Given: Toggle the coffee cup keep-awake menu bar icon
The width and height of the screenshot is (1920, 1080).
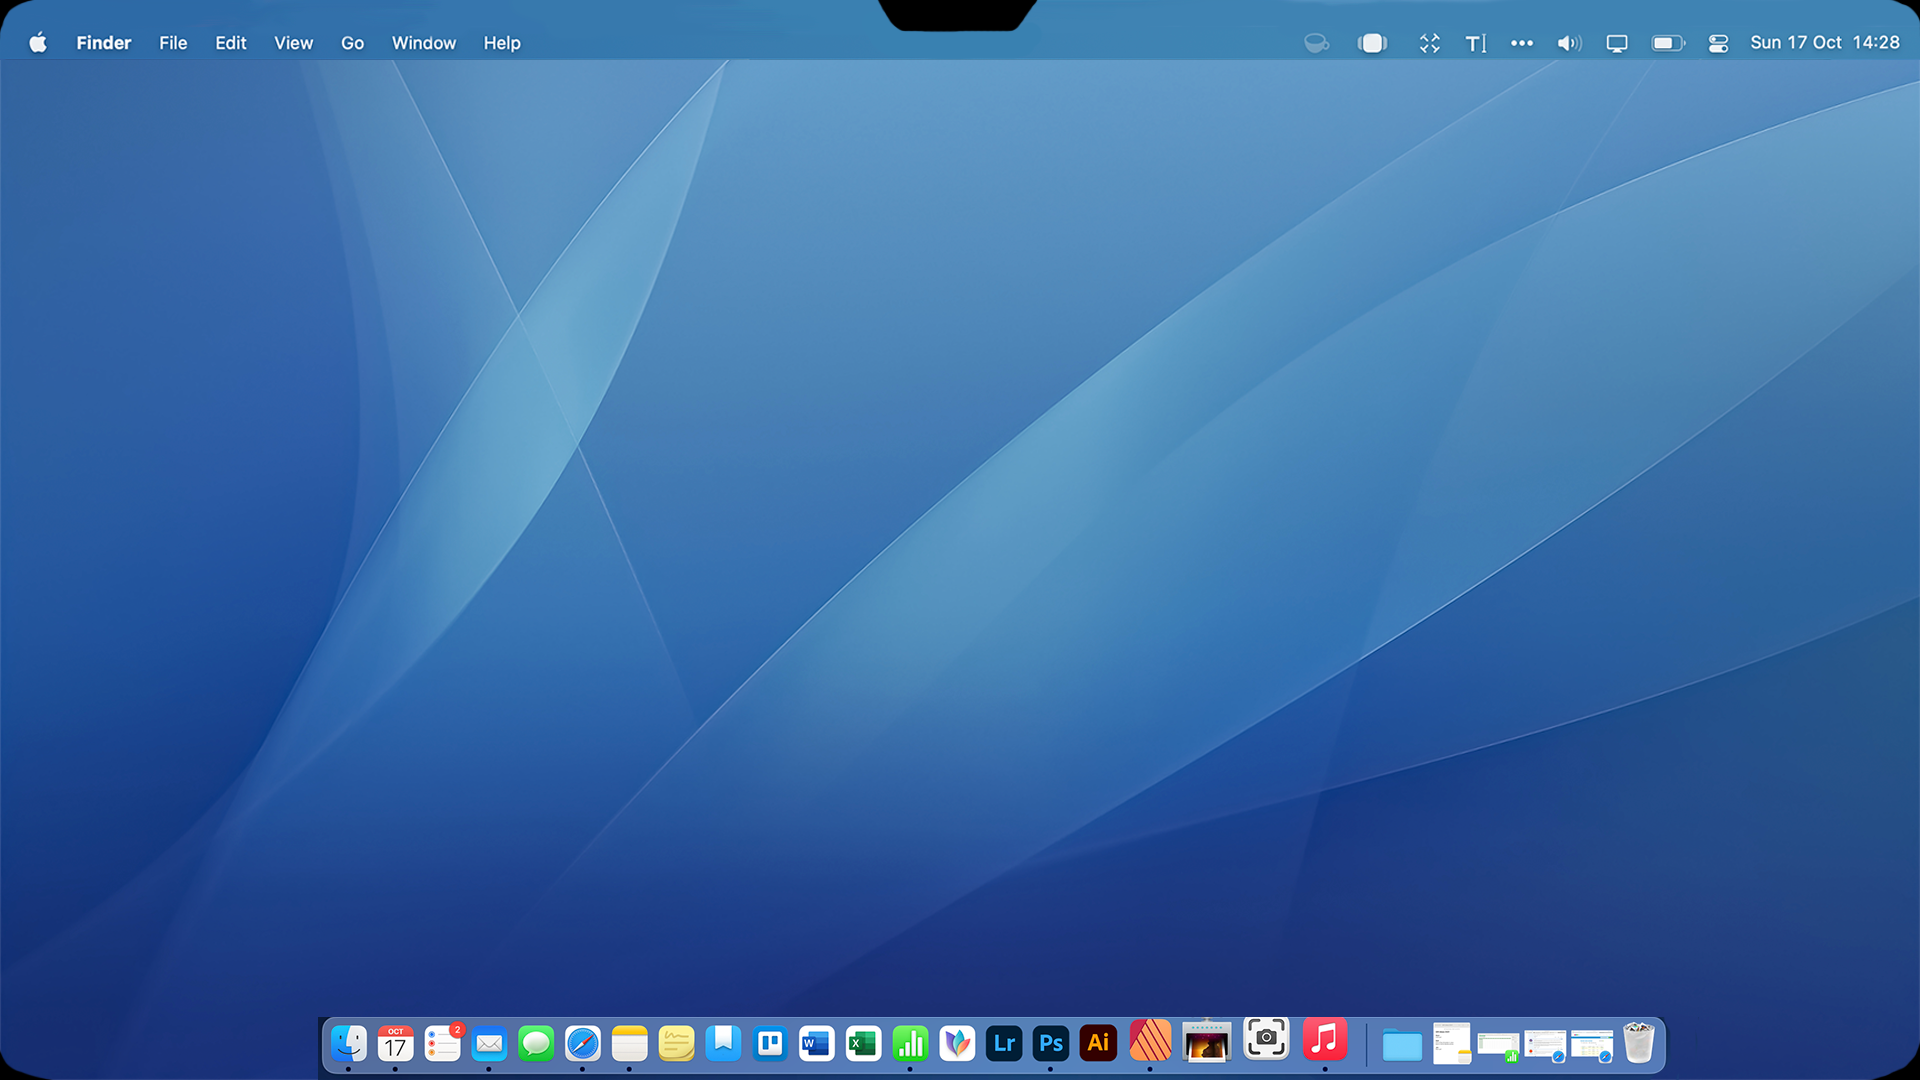Looking at the screenshot, I should click(1316, 43).
